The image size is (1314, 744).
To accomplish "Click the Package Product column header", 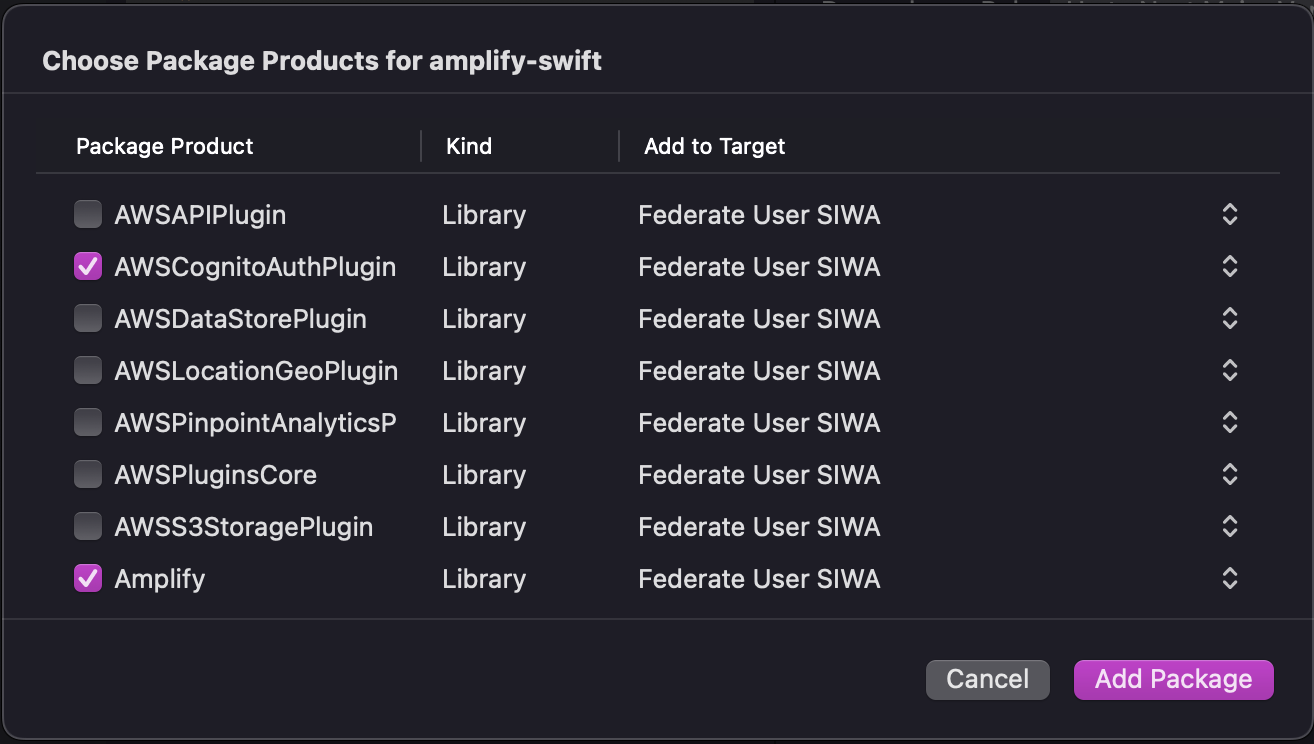I will tap(165, 146).
